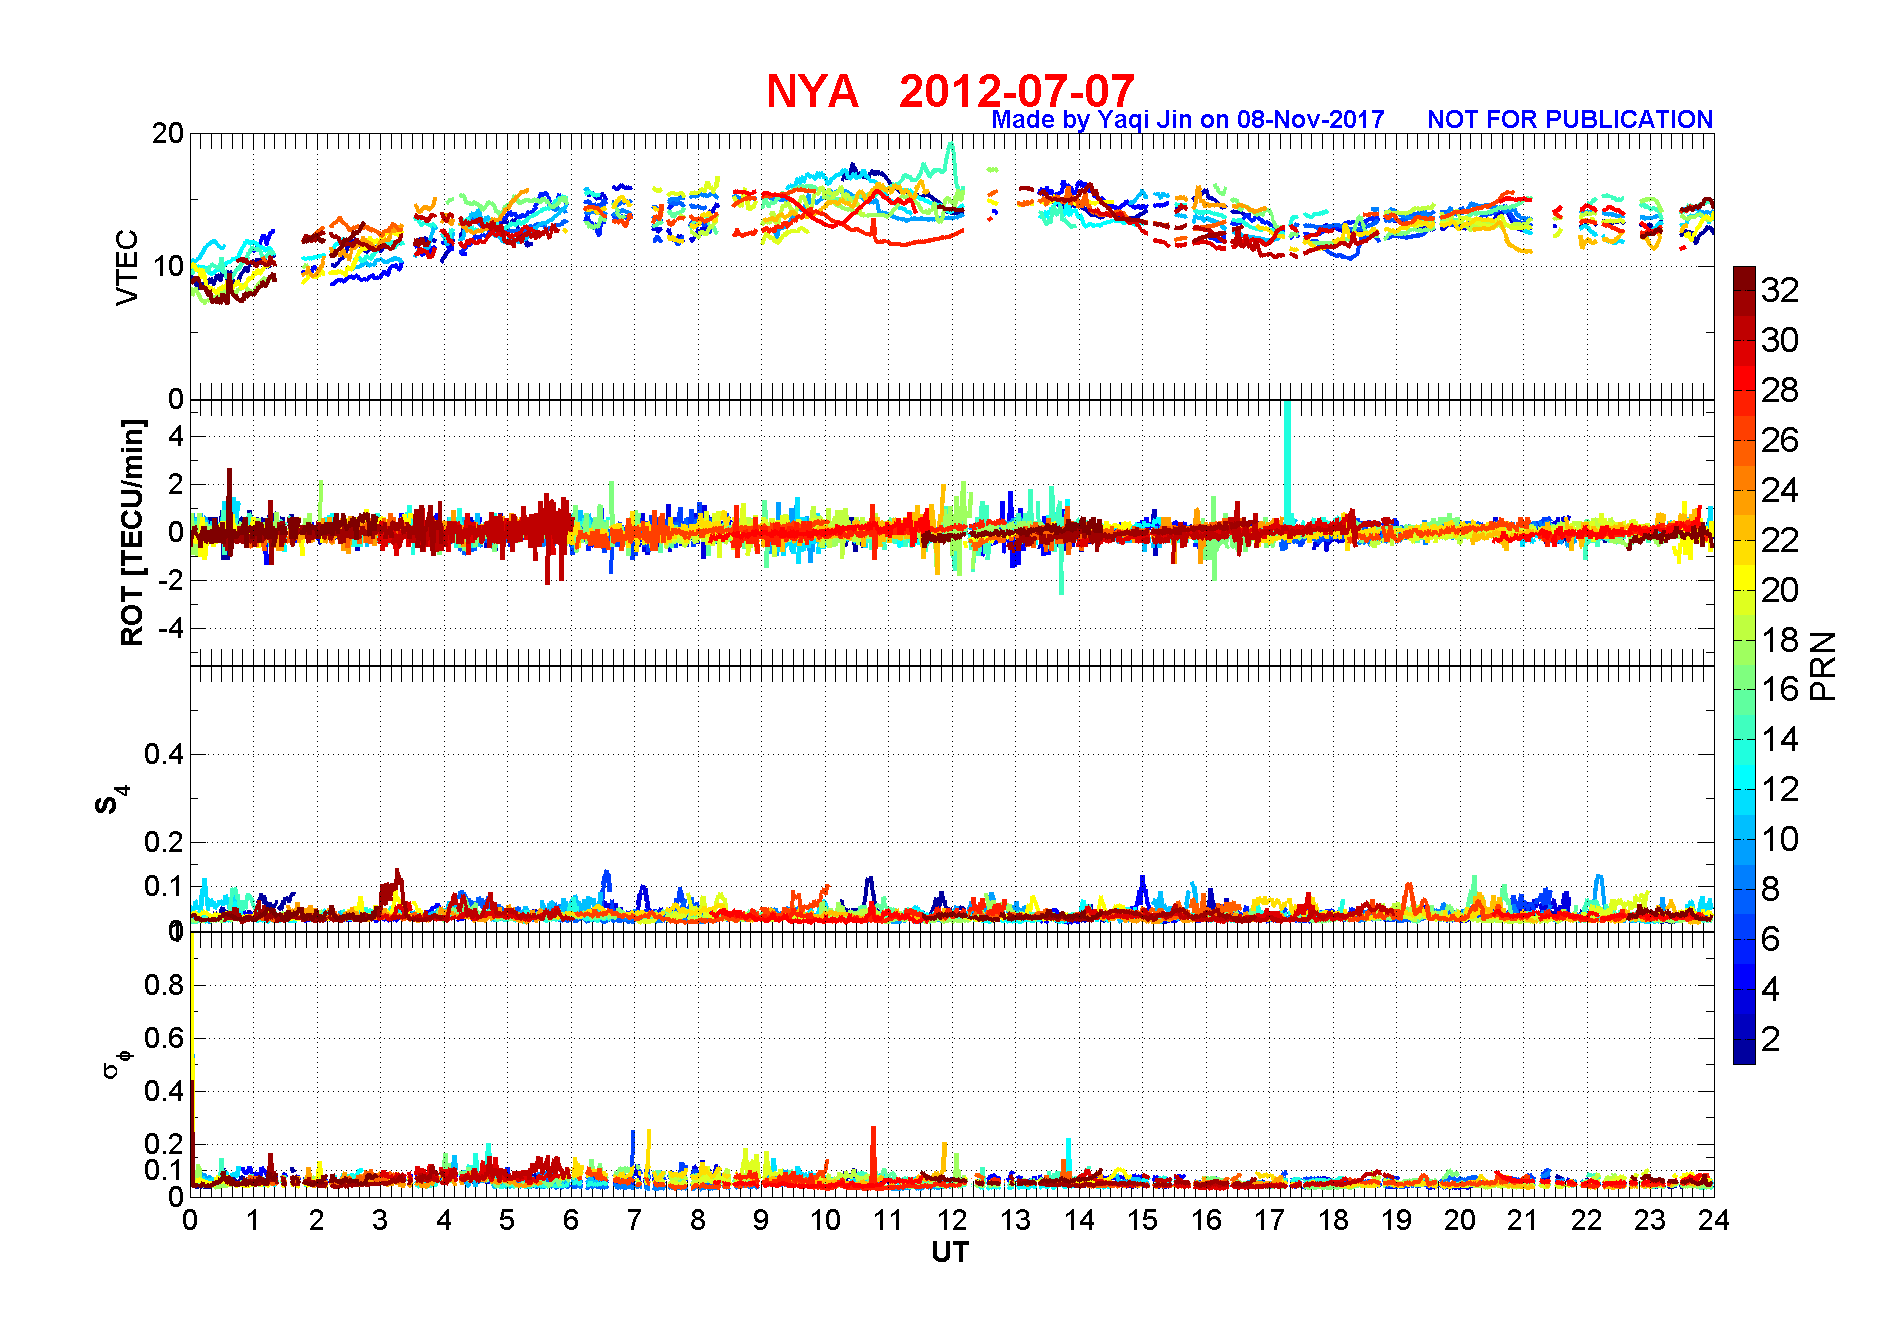Viewport: 1904px width, 1330px height.
Task: Click colorbar tick label 28
Action: point(1780,390)
